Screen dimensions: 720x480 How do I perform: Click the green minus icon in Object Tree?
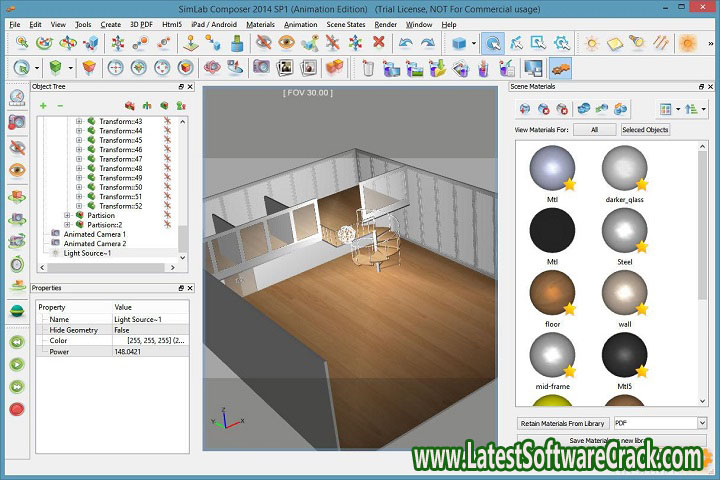point(60,106)
